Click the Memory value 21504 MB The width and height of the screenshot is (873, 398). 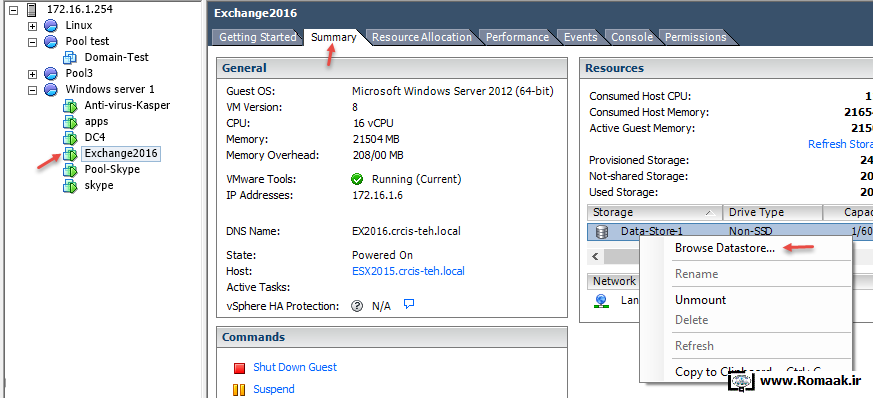(376, 139)
